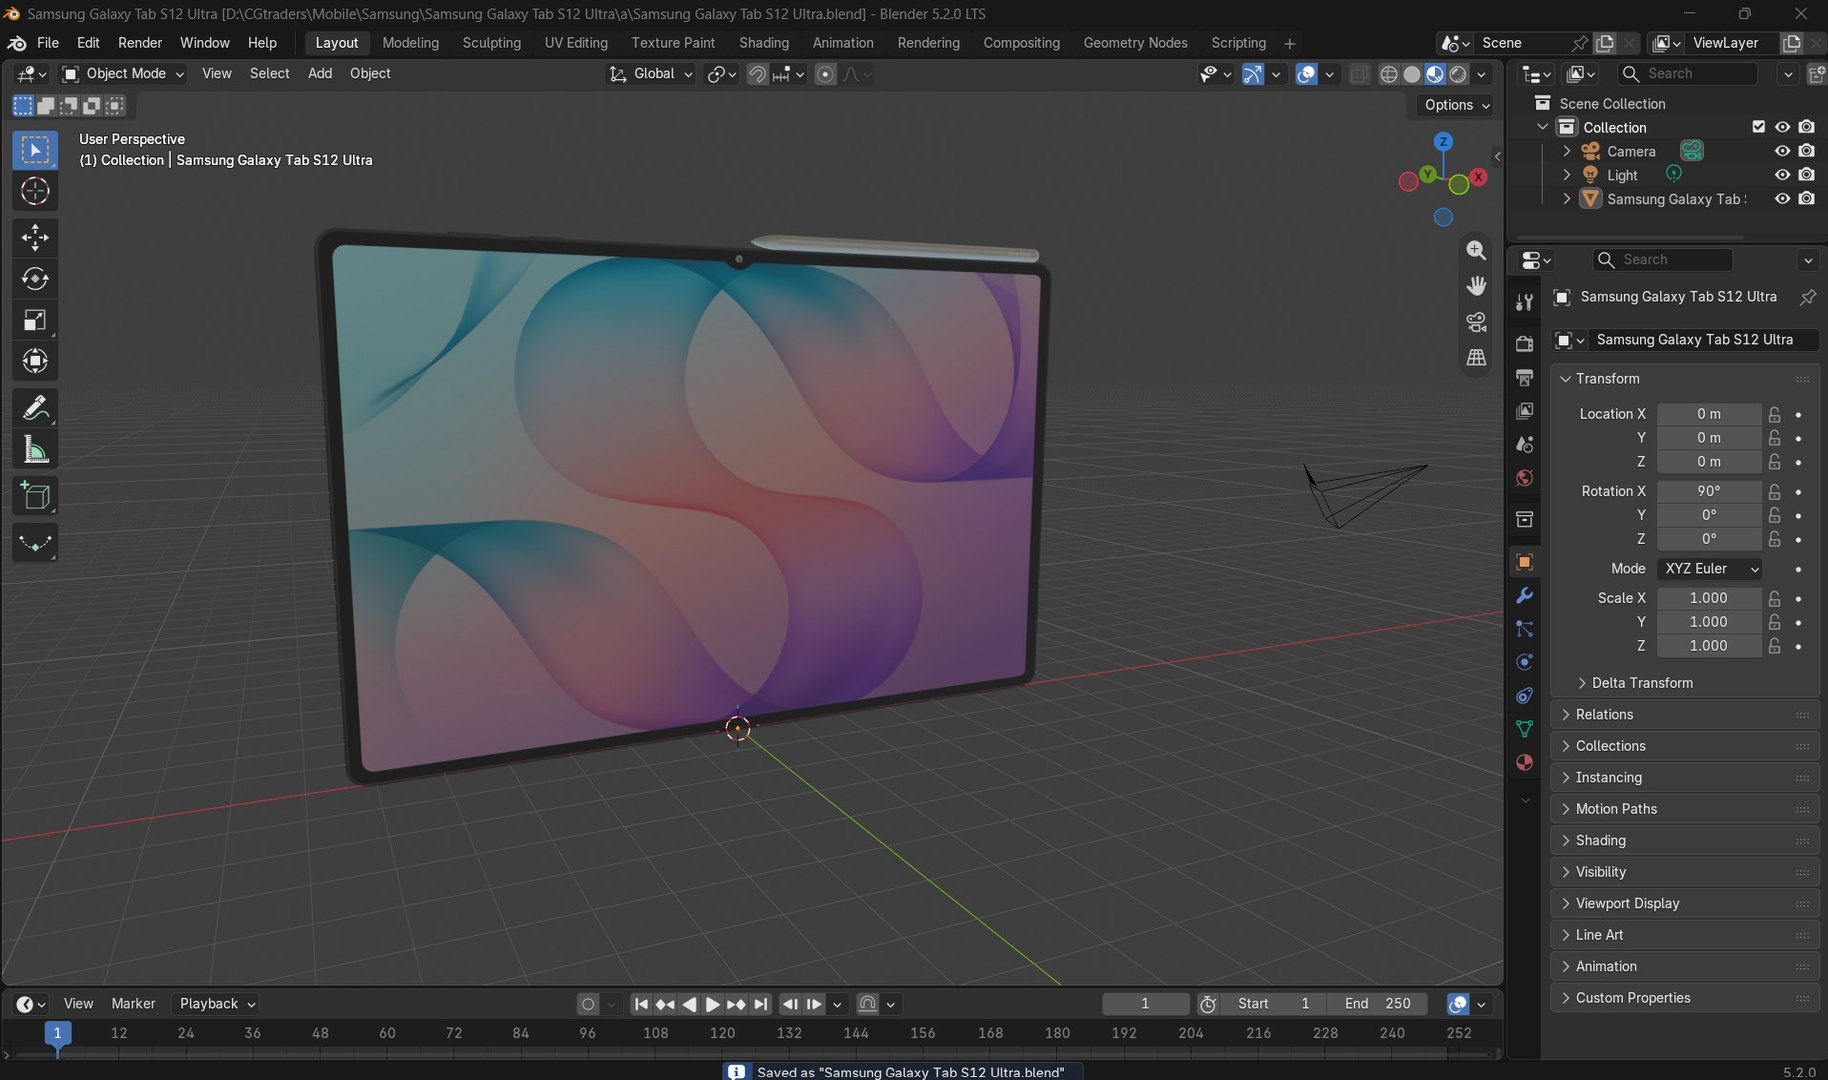Click the Rotation X 90° field

(1709, 491)
